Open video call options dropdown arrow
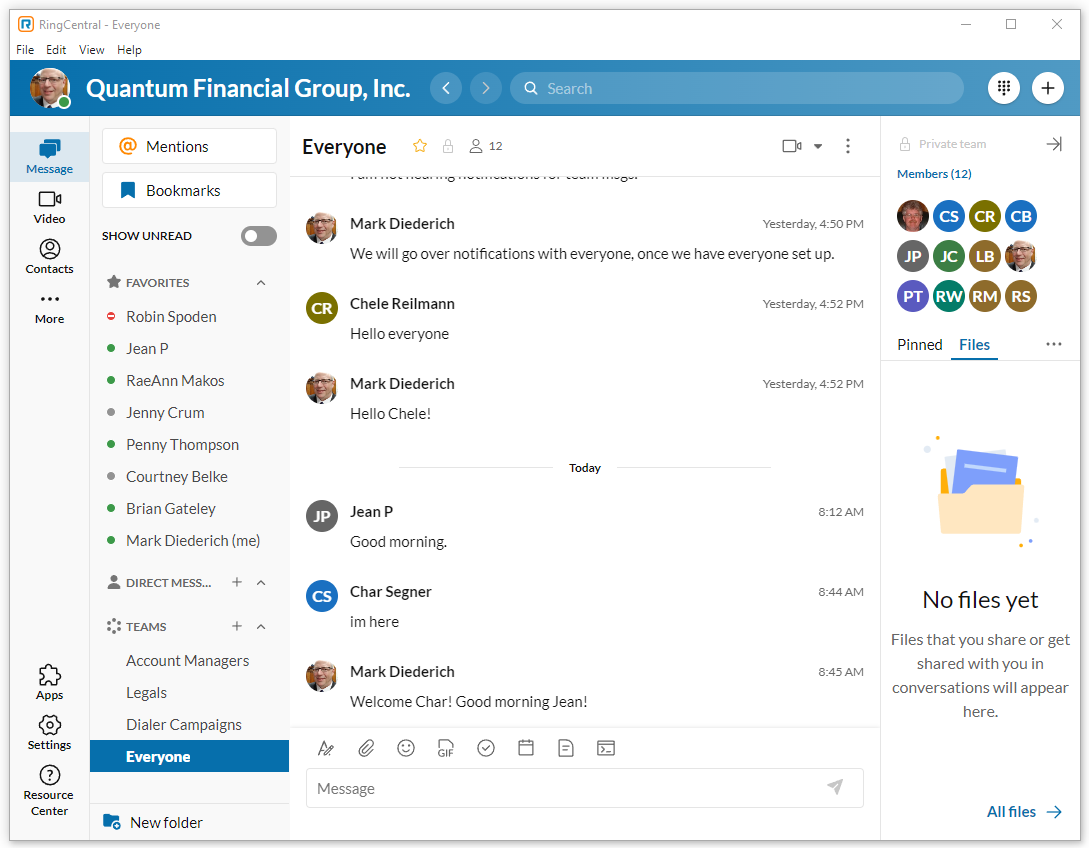The height and width of the screenshot is (848, 1089). pos(818,146)
